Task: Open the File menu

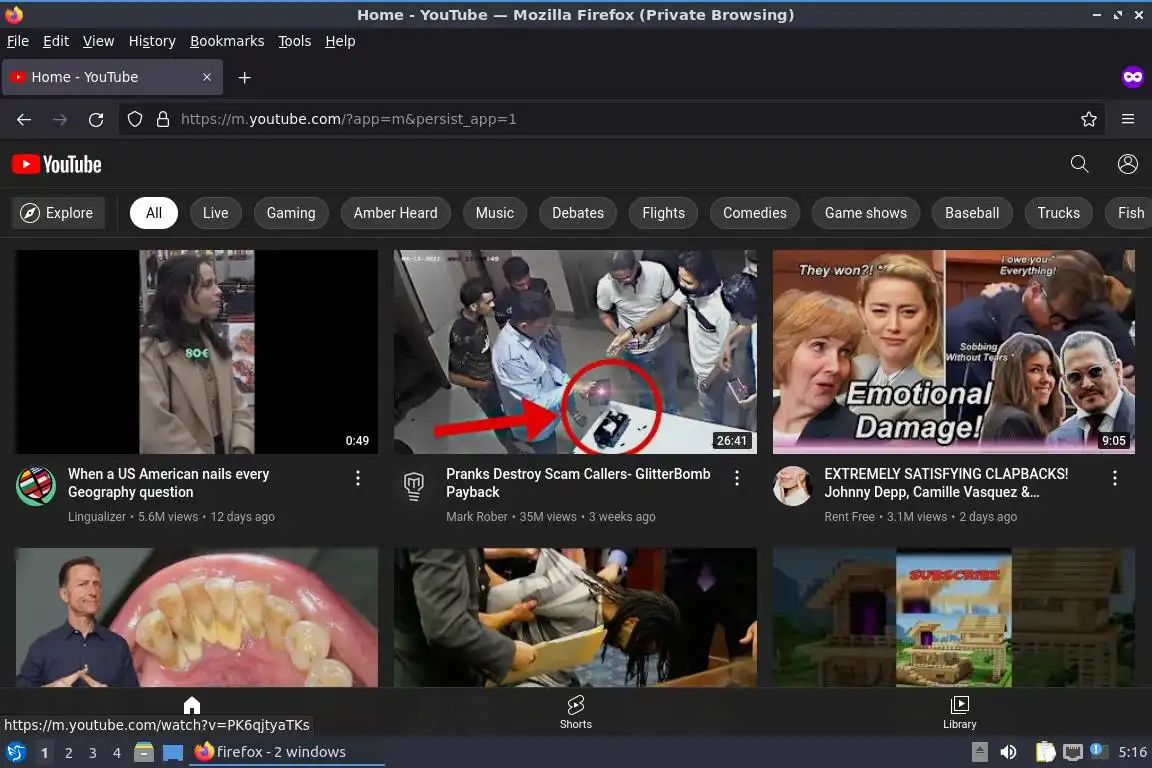Action: pyautogui.click(x=18, y=41)
